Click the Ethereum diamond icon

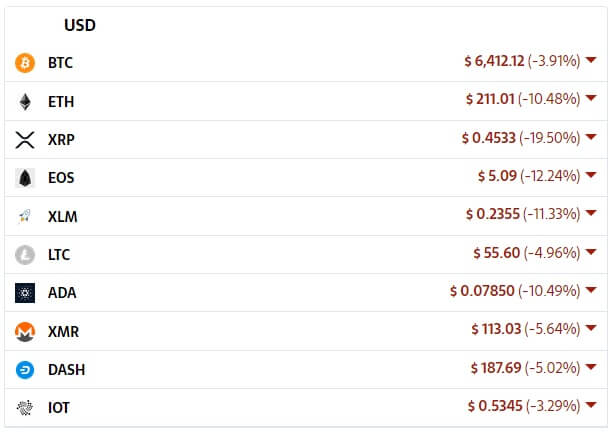click(x=25, y=102)
